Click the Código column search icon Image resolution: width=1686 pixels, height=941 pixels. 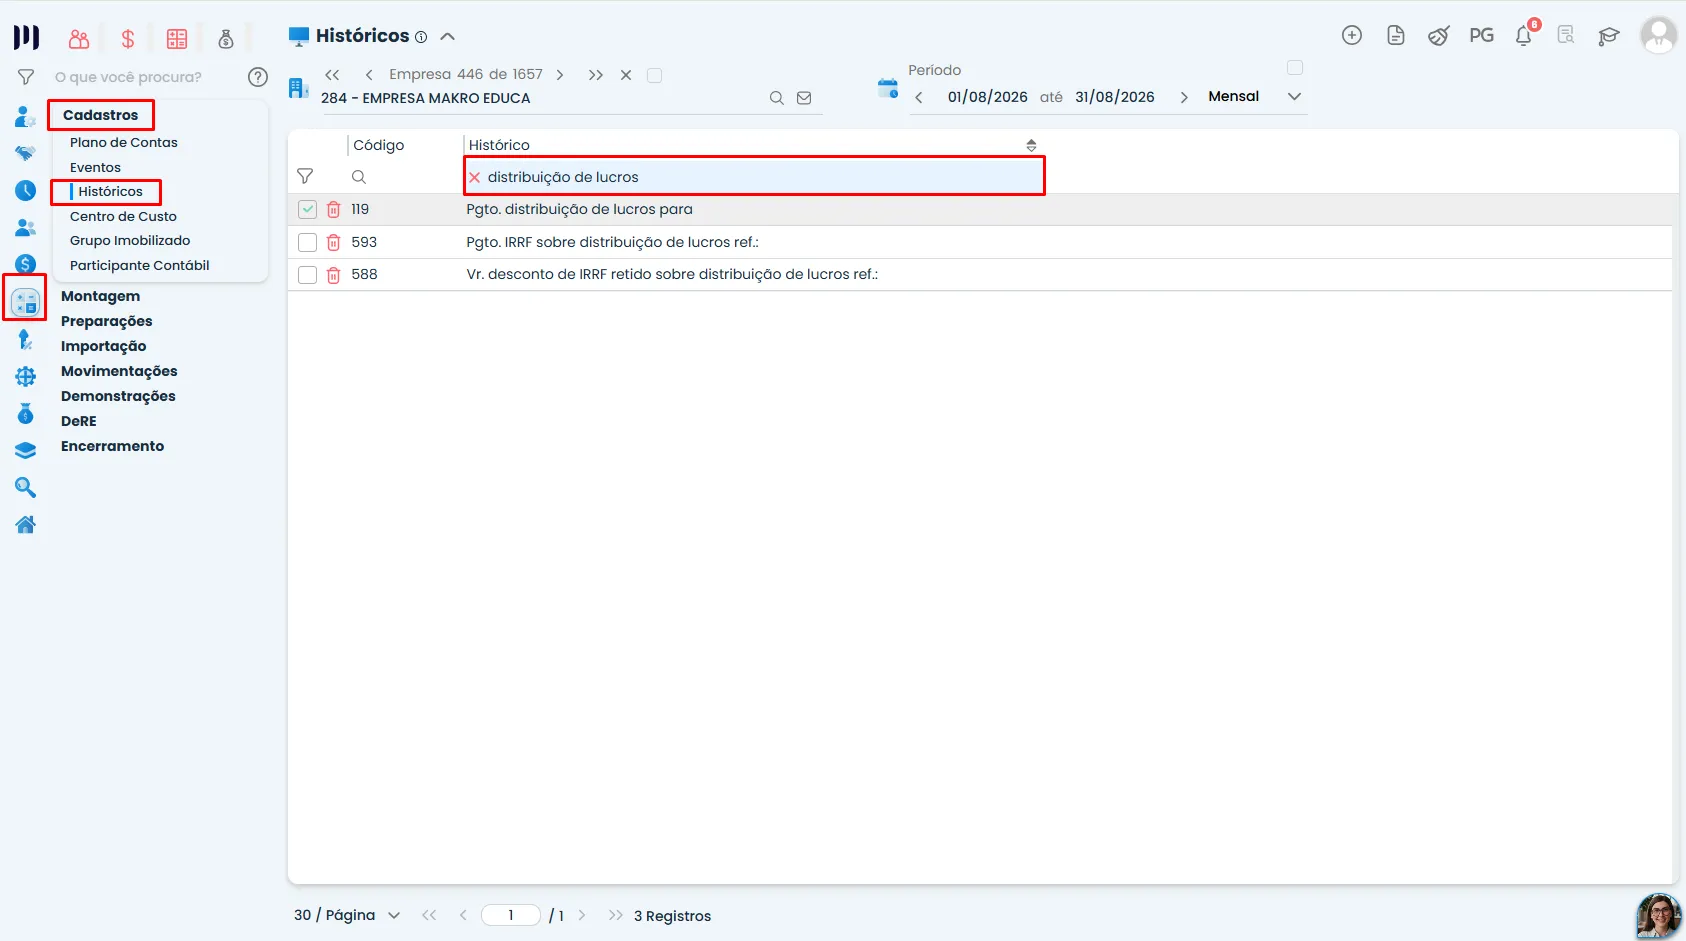pos(359,177)
